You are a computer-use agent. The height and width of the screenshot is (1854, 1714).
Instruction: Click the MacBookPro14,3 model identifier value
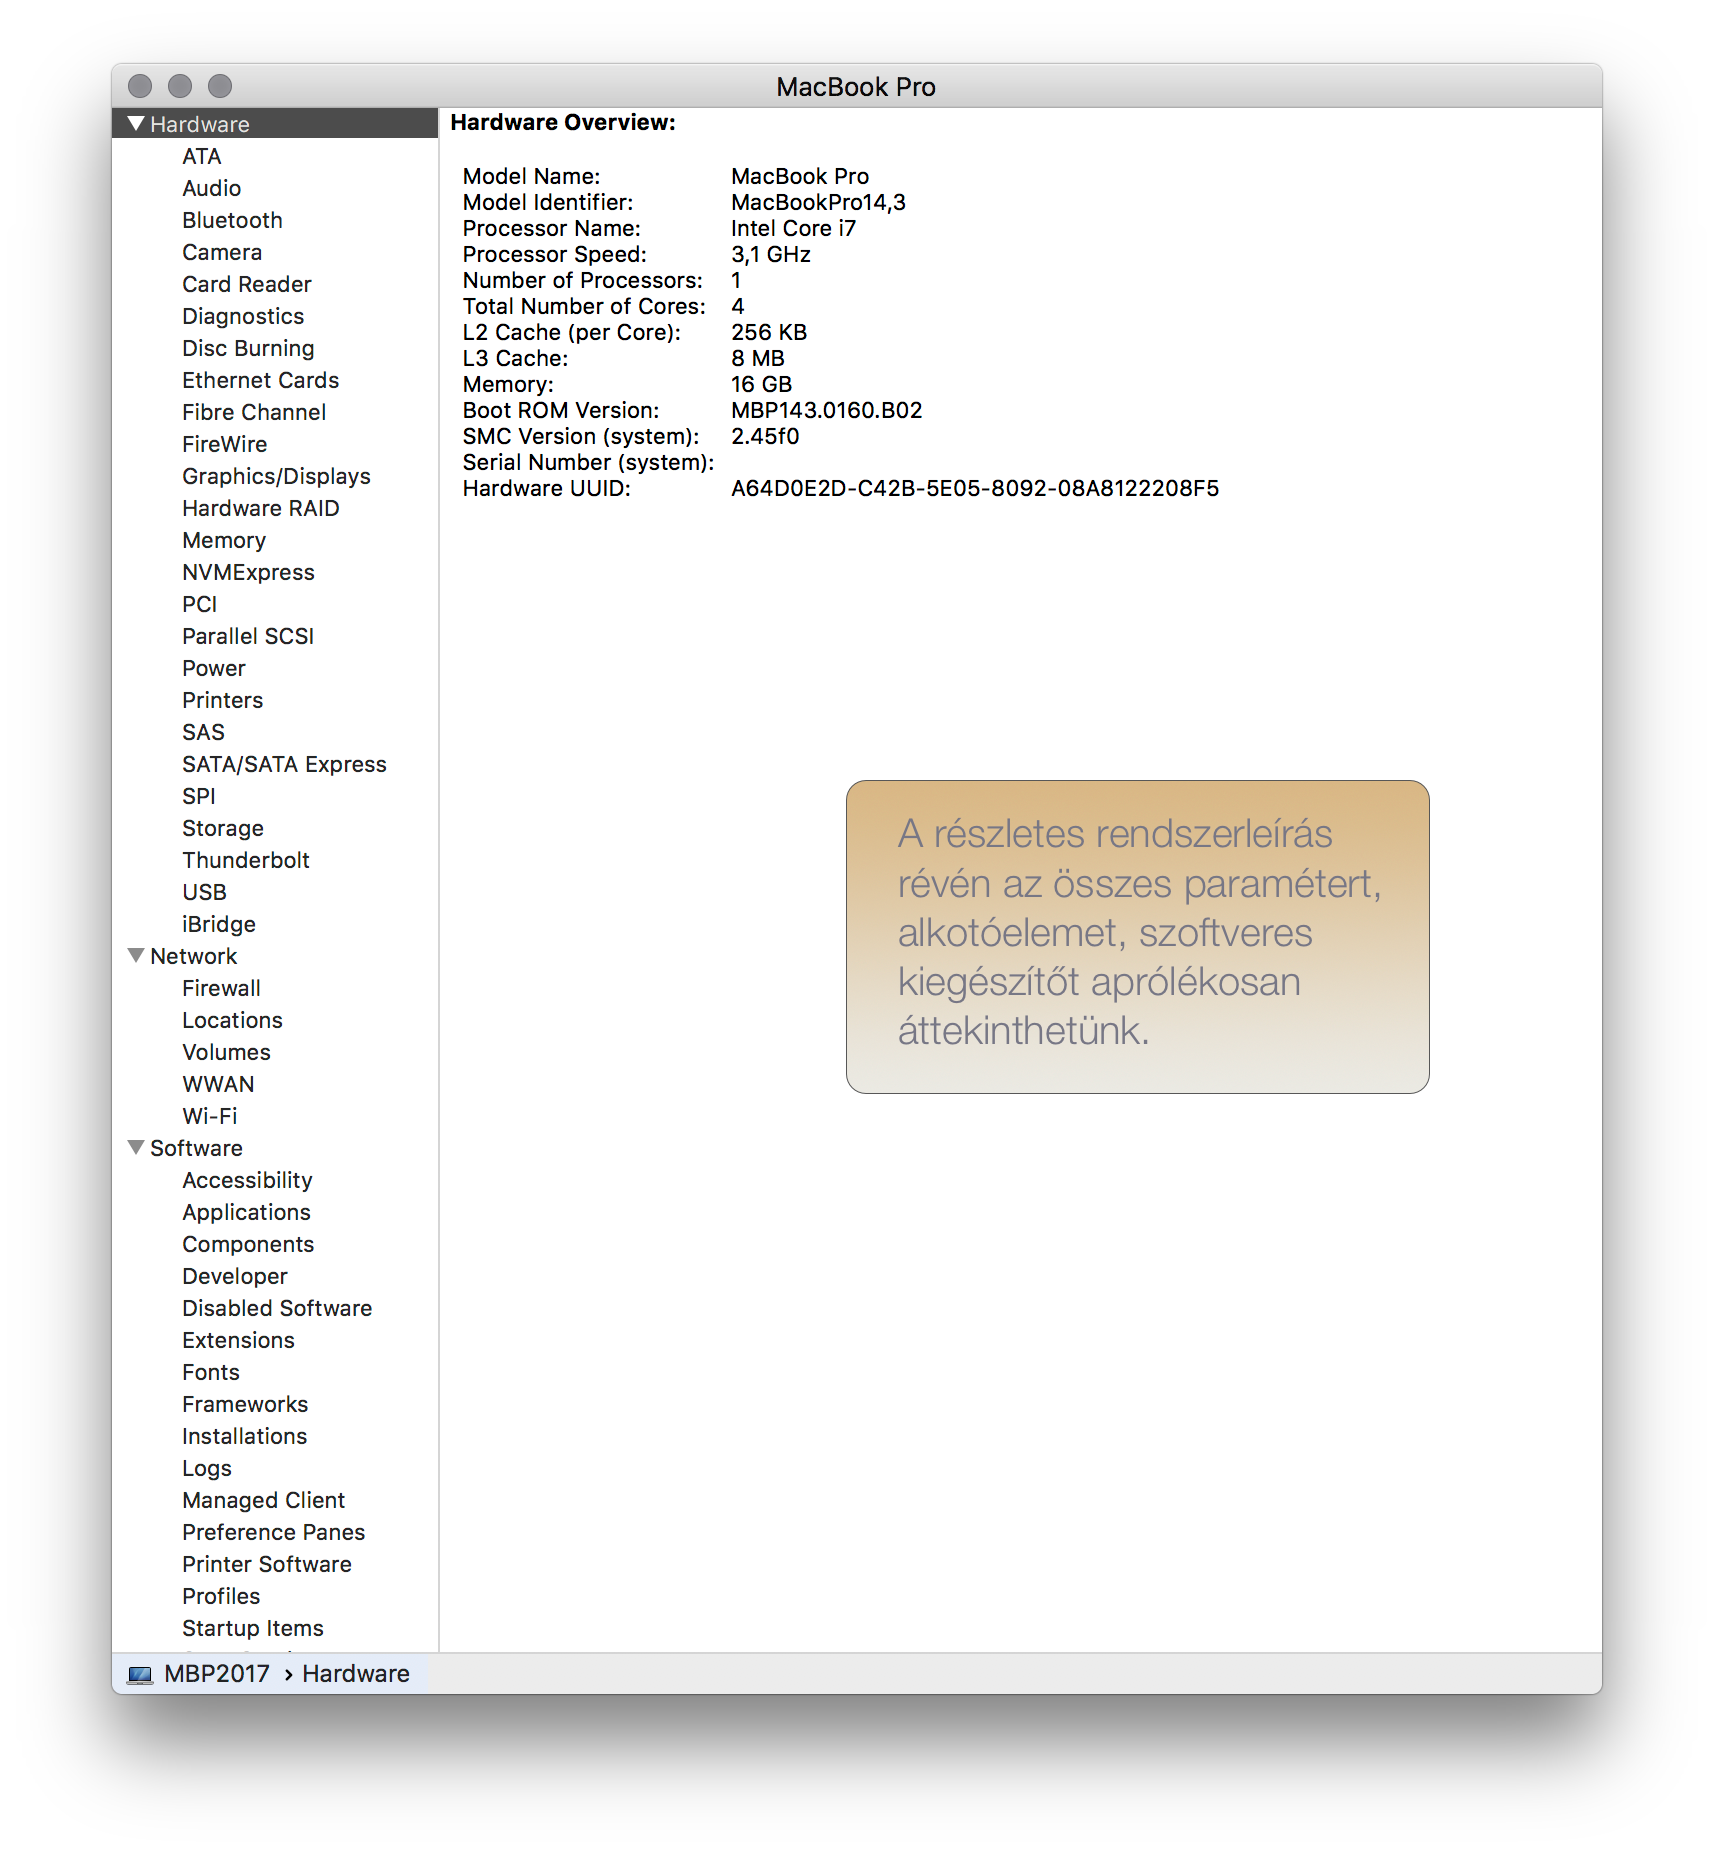pos(818,202)
